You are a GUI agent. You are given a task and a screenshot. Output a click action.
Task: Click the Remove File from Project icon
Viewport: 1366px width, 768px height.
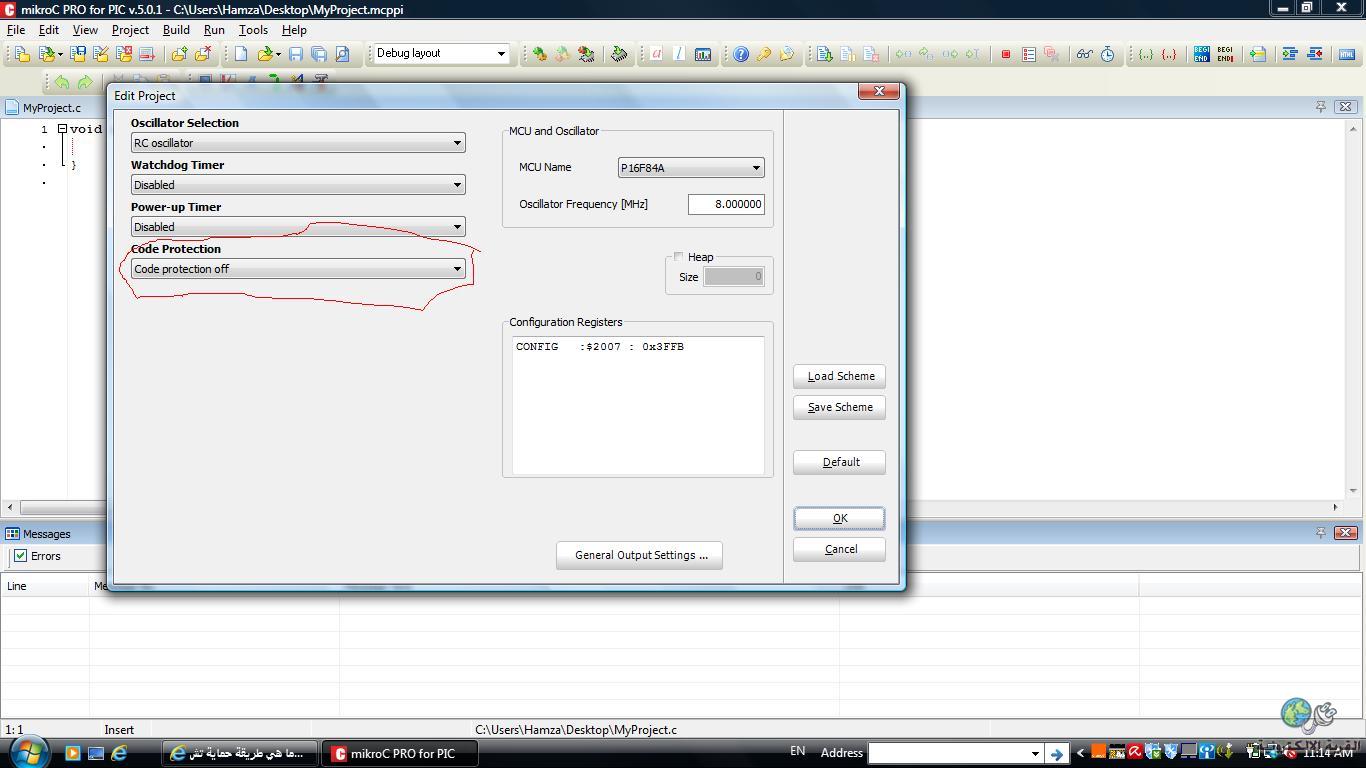point(203,54)
